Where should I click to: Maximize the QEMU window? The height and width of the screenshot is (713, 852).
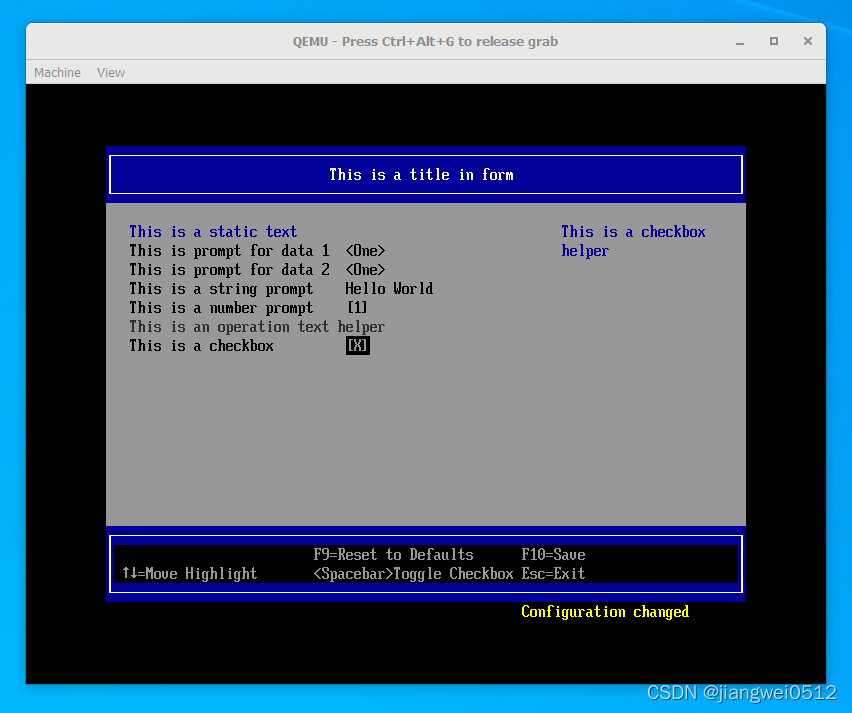(773, 41)
